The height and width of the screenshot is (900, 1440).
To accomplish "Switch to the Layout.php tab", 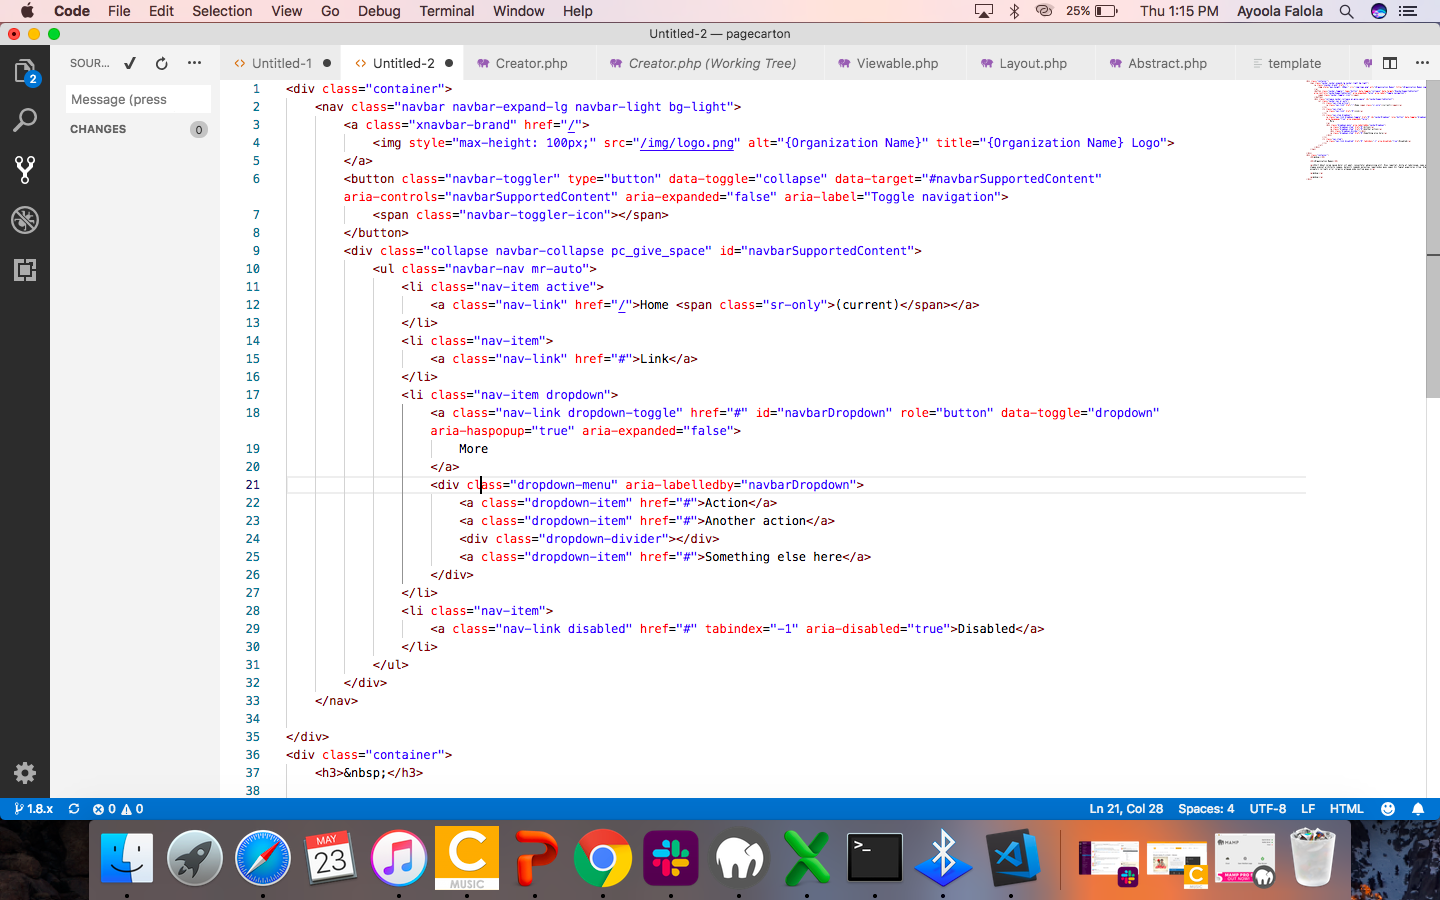I will 1032,63.
